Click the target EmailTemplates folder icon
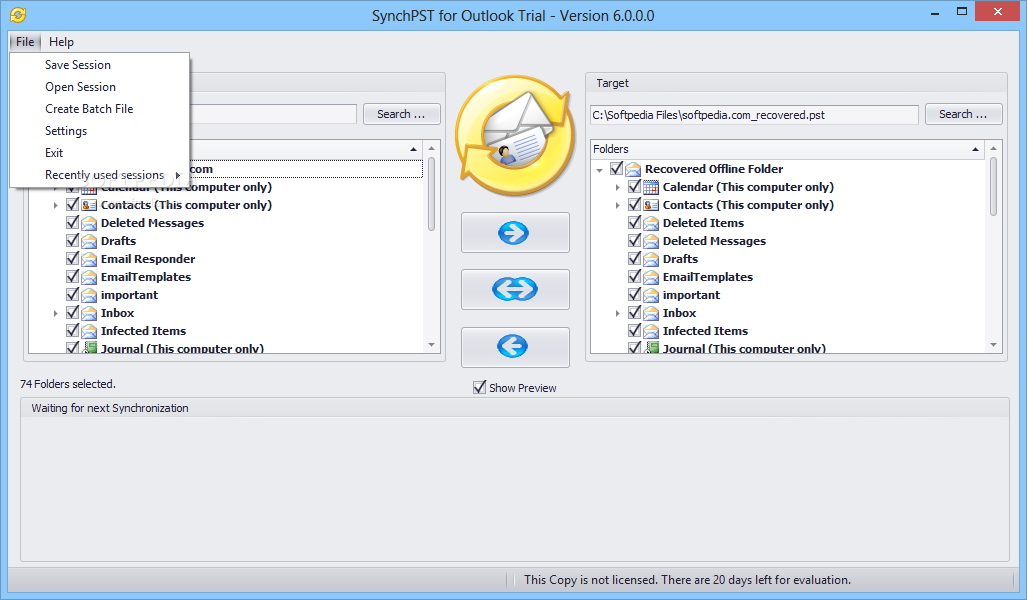Viewport: 1027px width, 600px height. click(650, 277)
